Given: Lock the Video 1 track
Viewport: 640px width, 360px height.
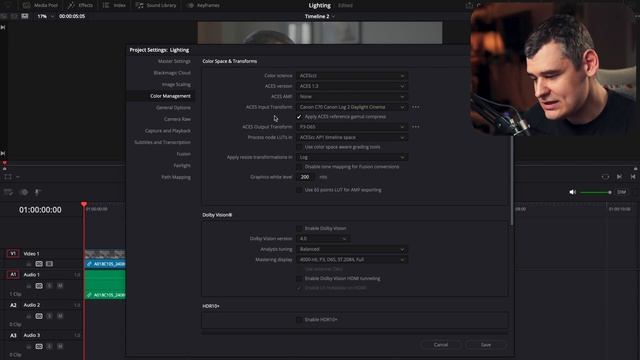Looking at the screenshot, I should [29, 264].
